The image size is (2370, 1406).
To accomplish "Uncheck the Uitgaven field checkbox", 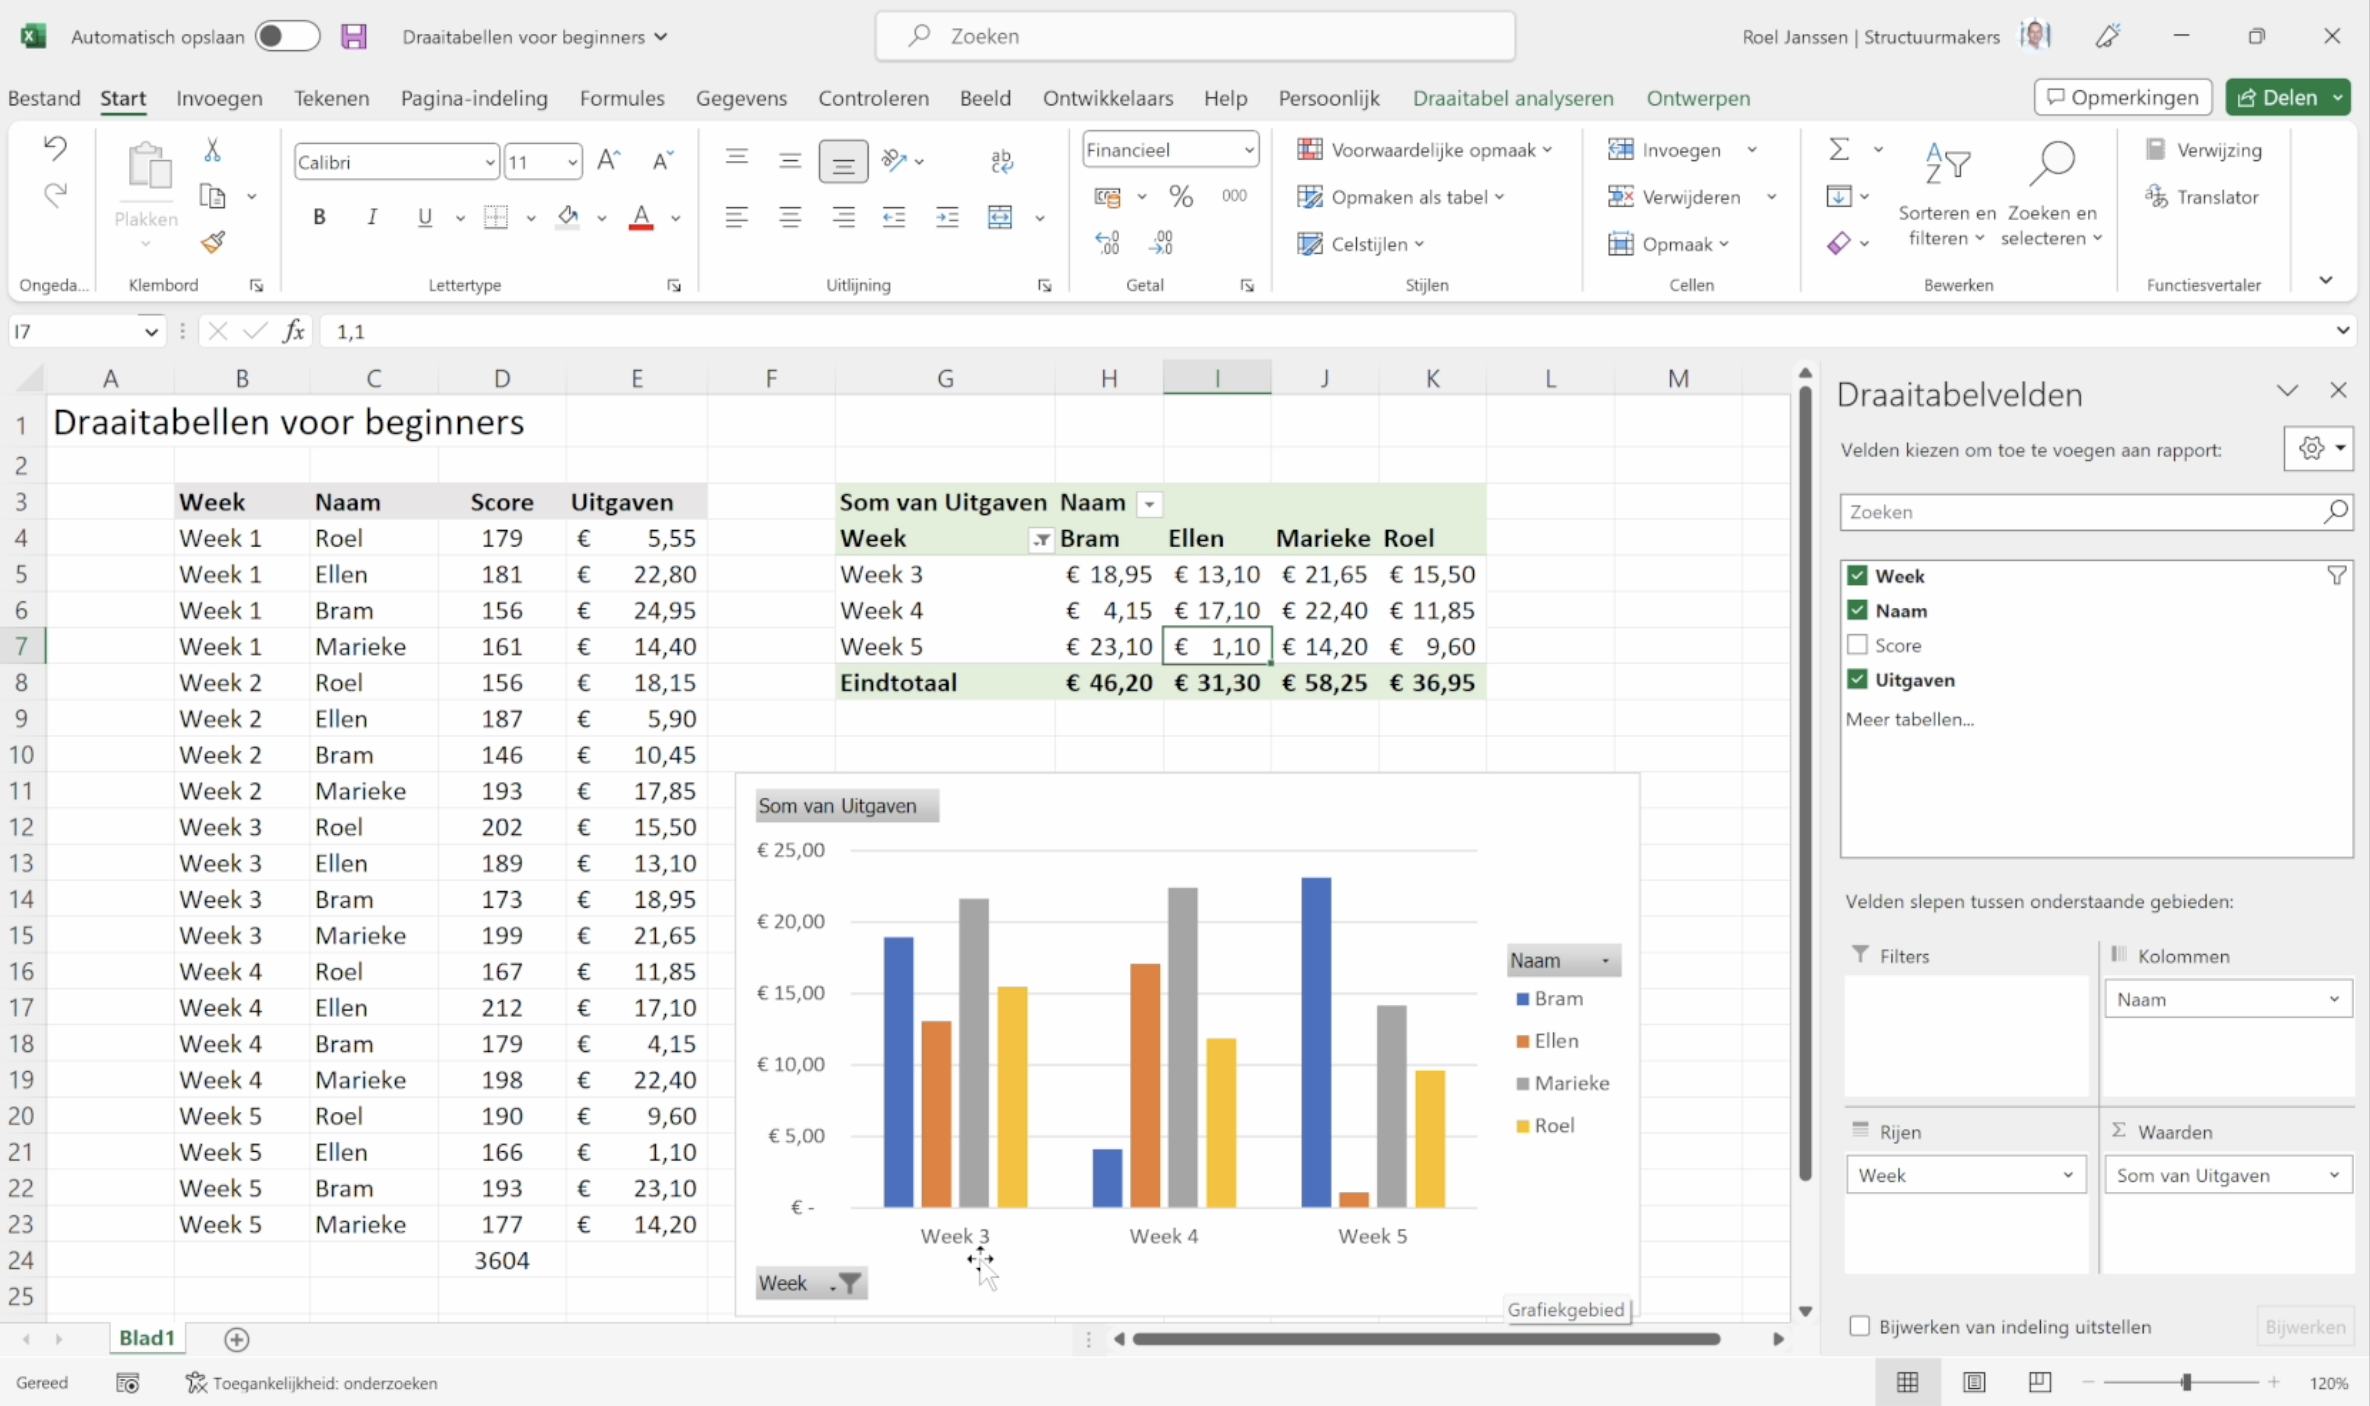I will click(x=1857, y=680).
